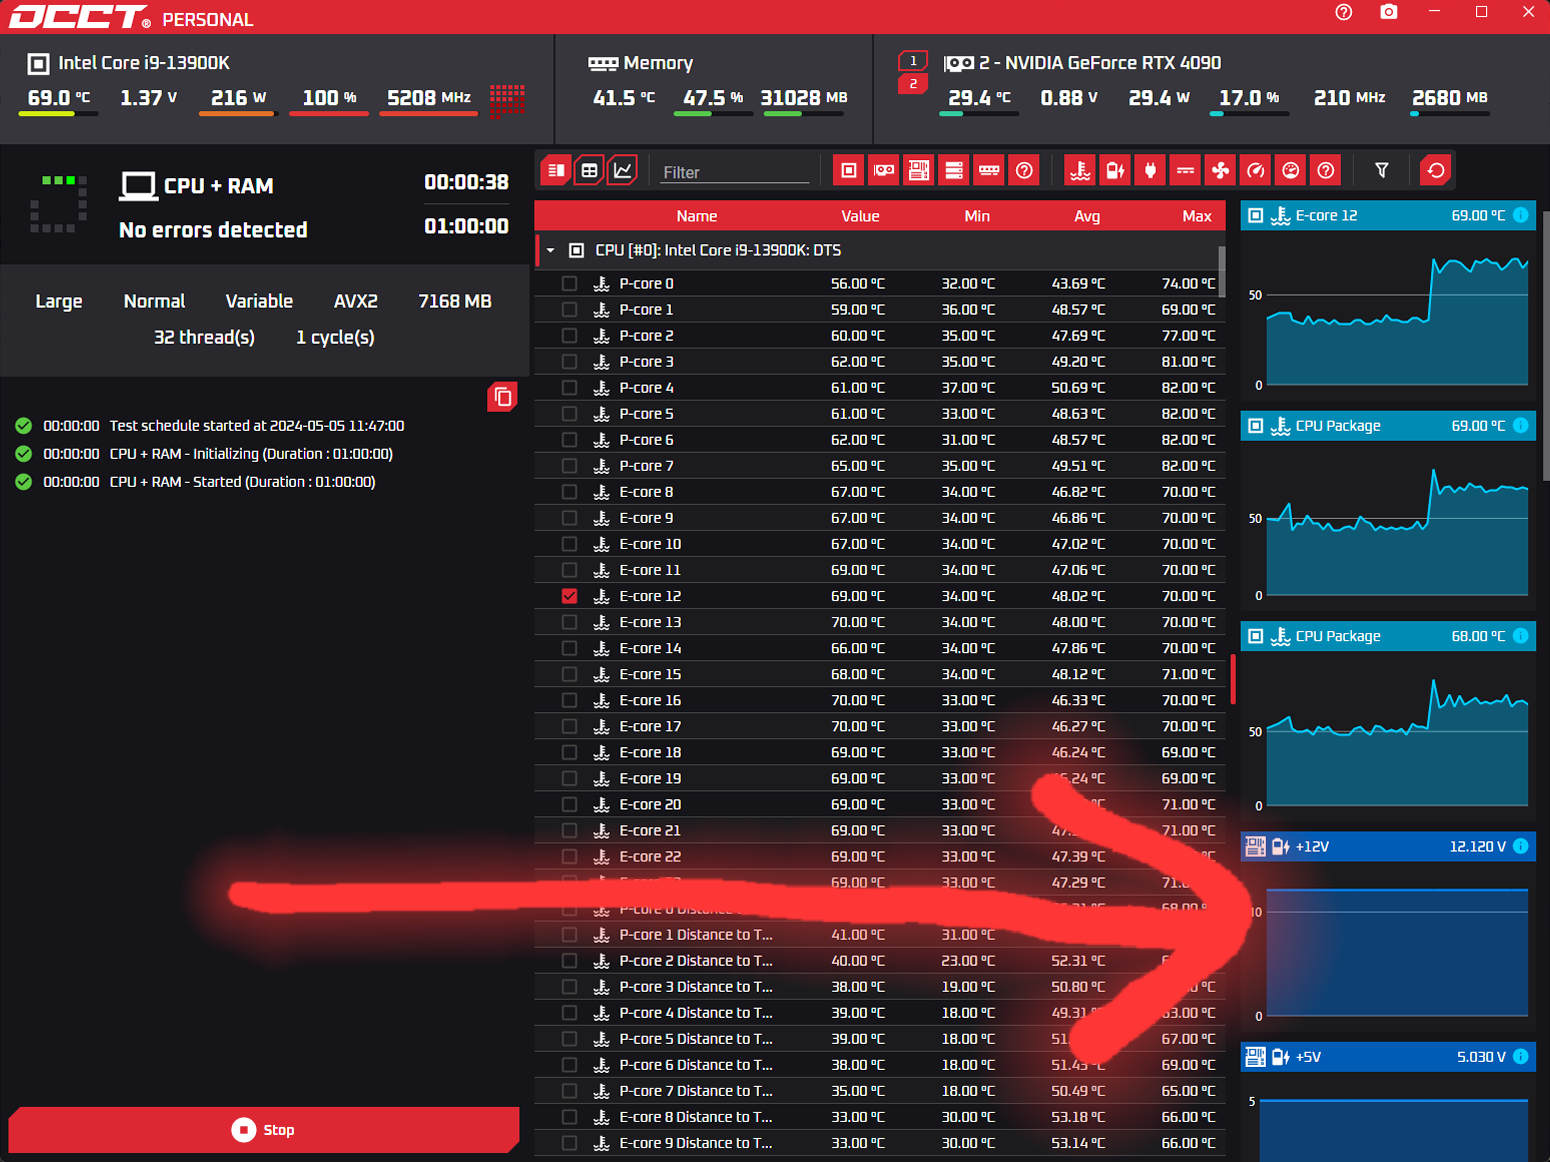Image resolution: width=1550 pixels, height=1162 pixels.
Task: Toggle the fan sensor type filter
Action: [x=1221, y=170]
